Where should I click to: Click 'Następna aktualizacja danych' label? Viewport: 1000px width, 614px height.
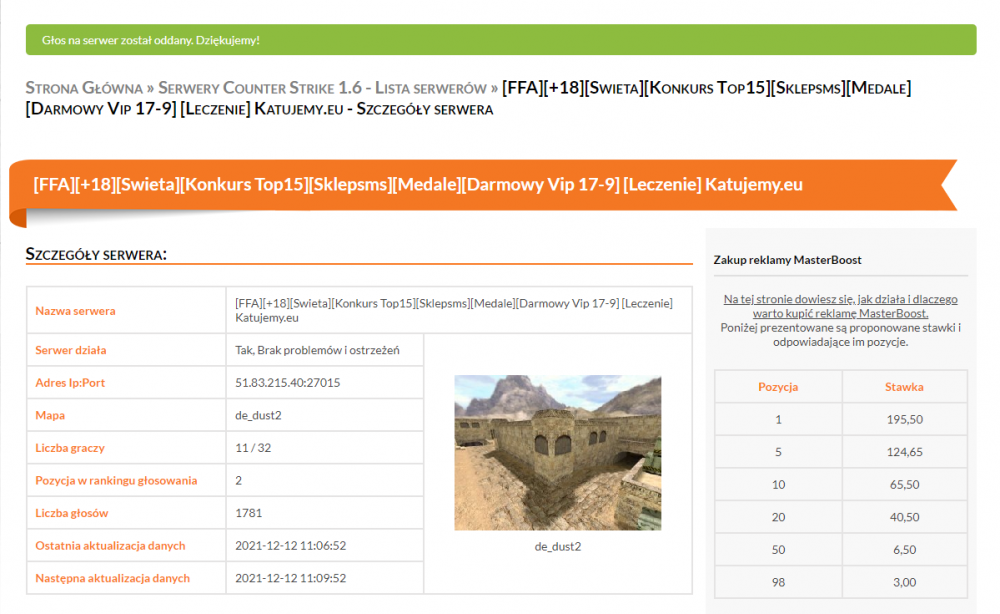(112, 578)
